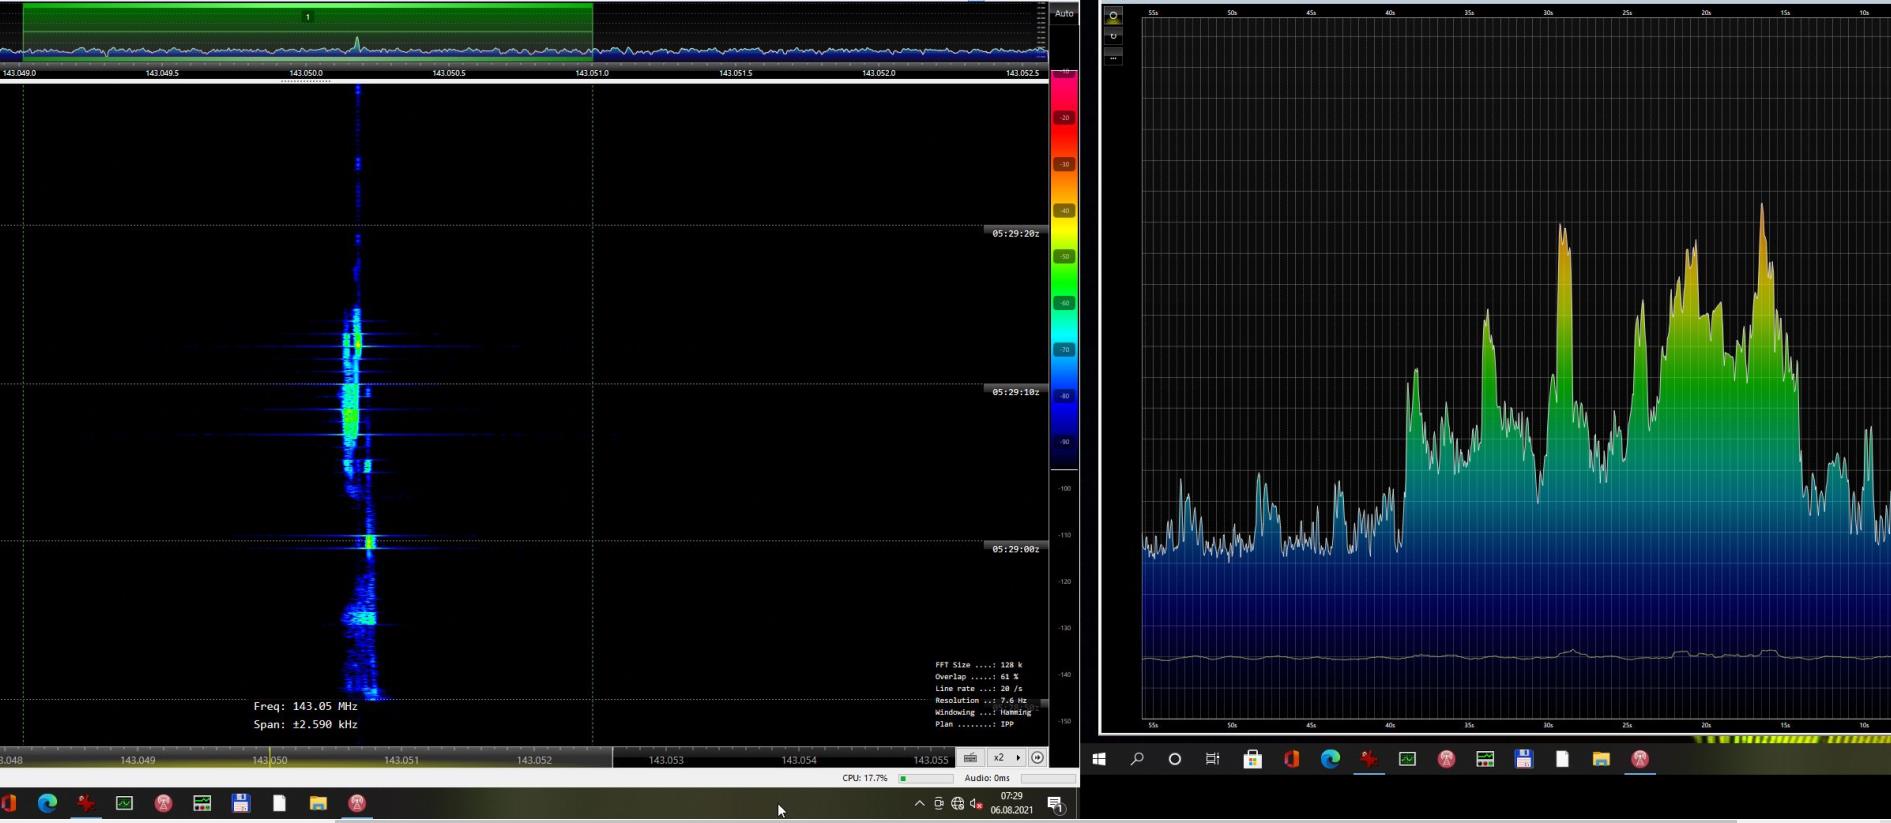Open Cortana circle below the graph window
Screen dimensions: 1891x823
[1175, 759]
